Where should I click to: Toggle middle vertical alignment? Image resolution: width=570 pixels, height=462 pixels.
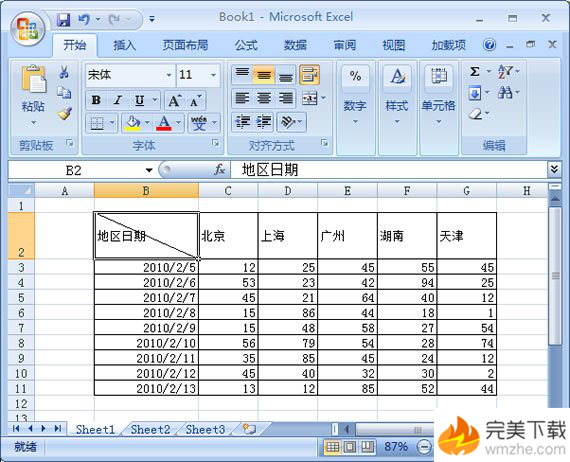pos(264,75)
